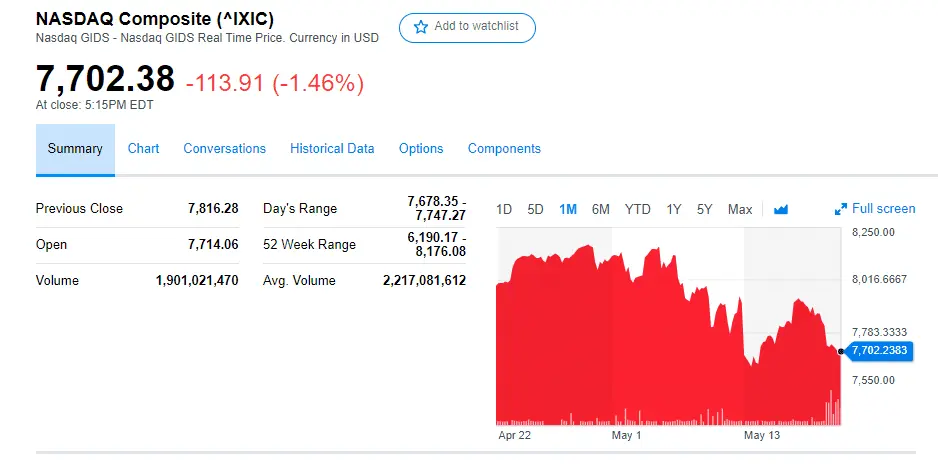Select the 1M chart range
The height and width of the screenshot is (475, 938).
pos(568,209)
